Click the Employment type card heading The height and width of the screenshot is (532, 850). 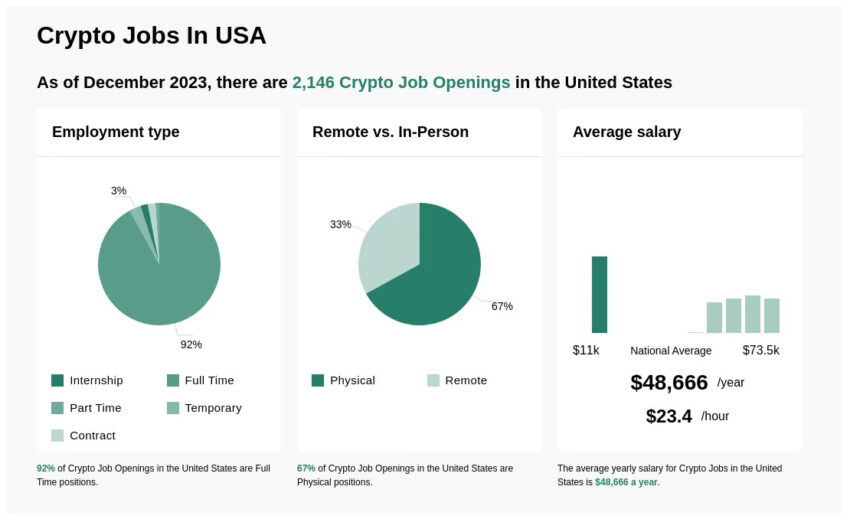pos(115,132)
